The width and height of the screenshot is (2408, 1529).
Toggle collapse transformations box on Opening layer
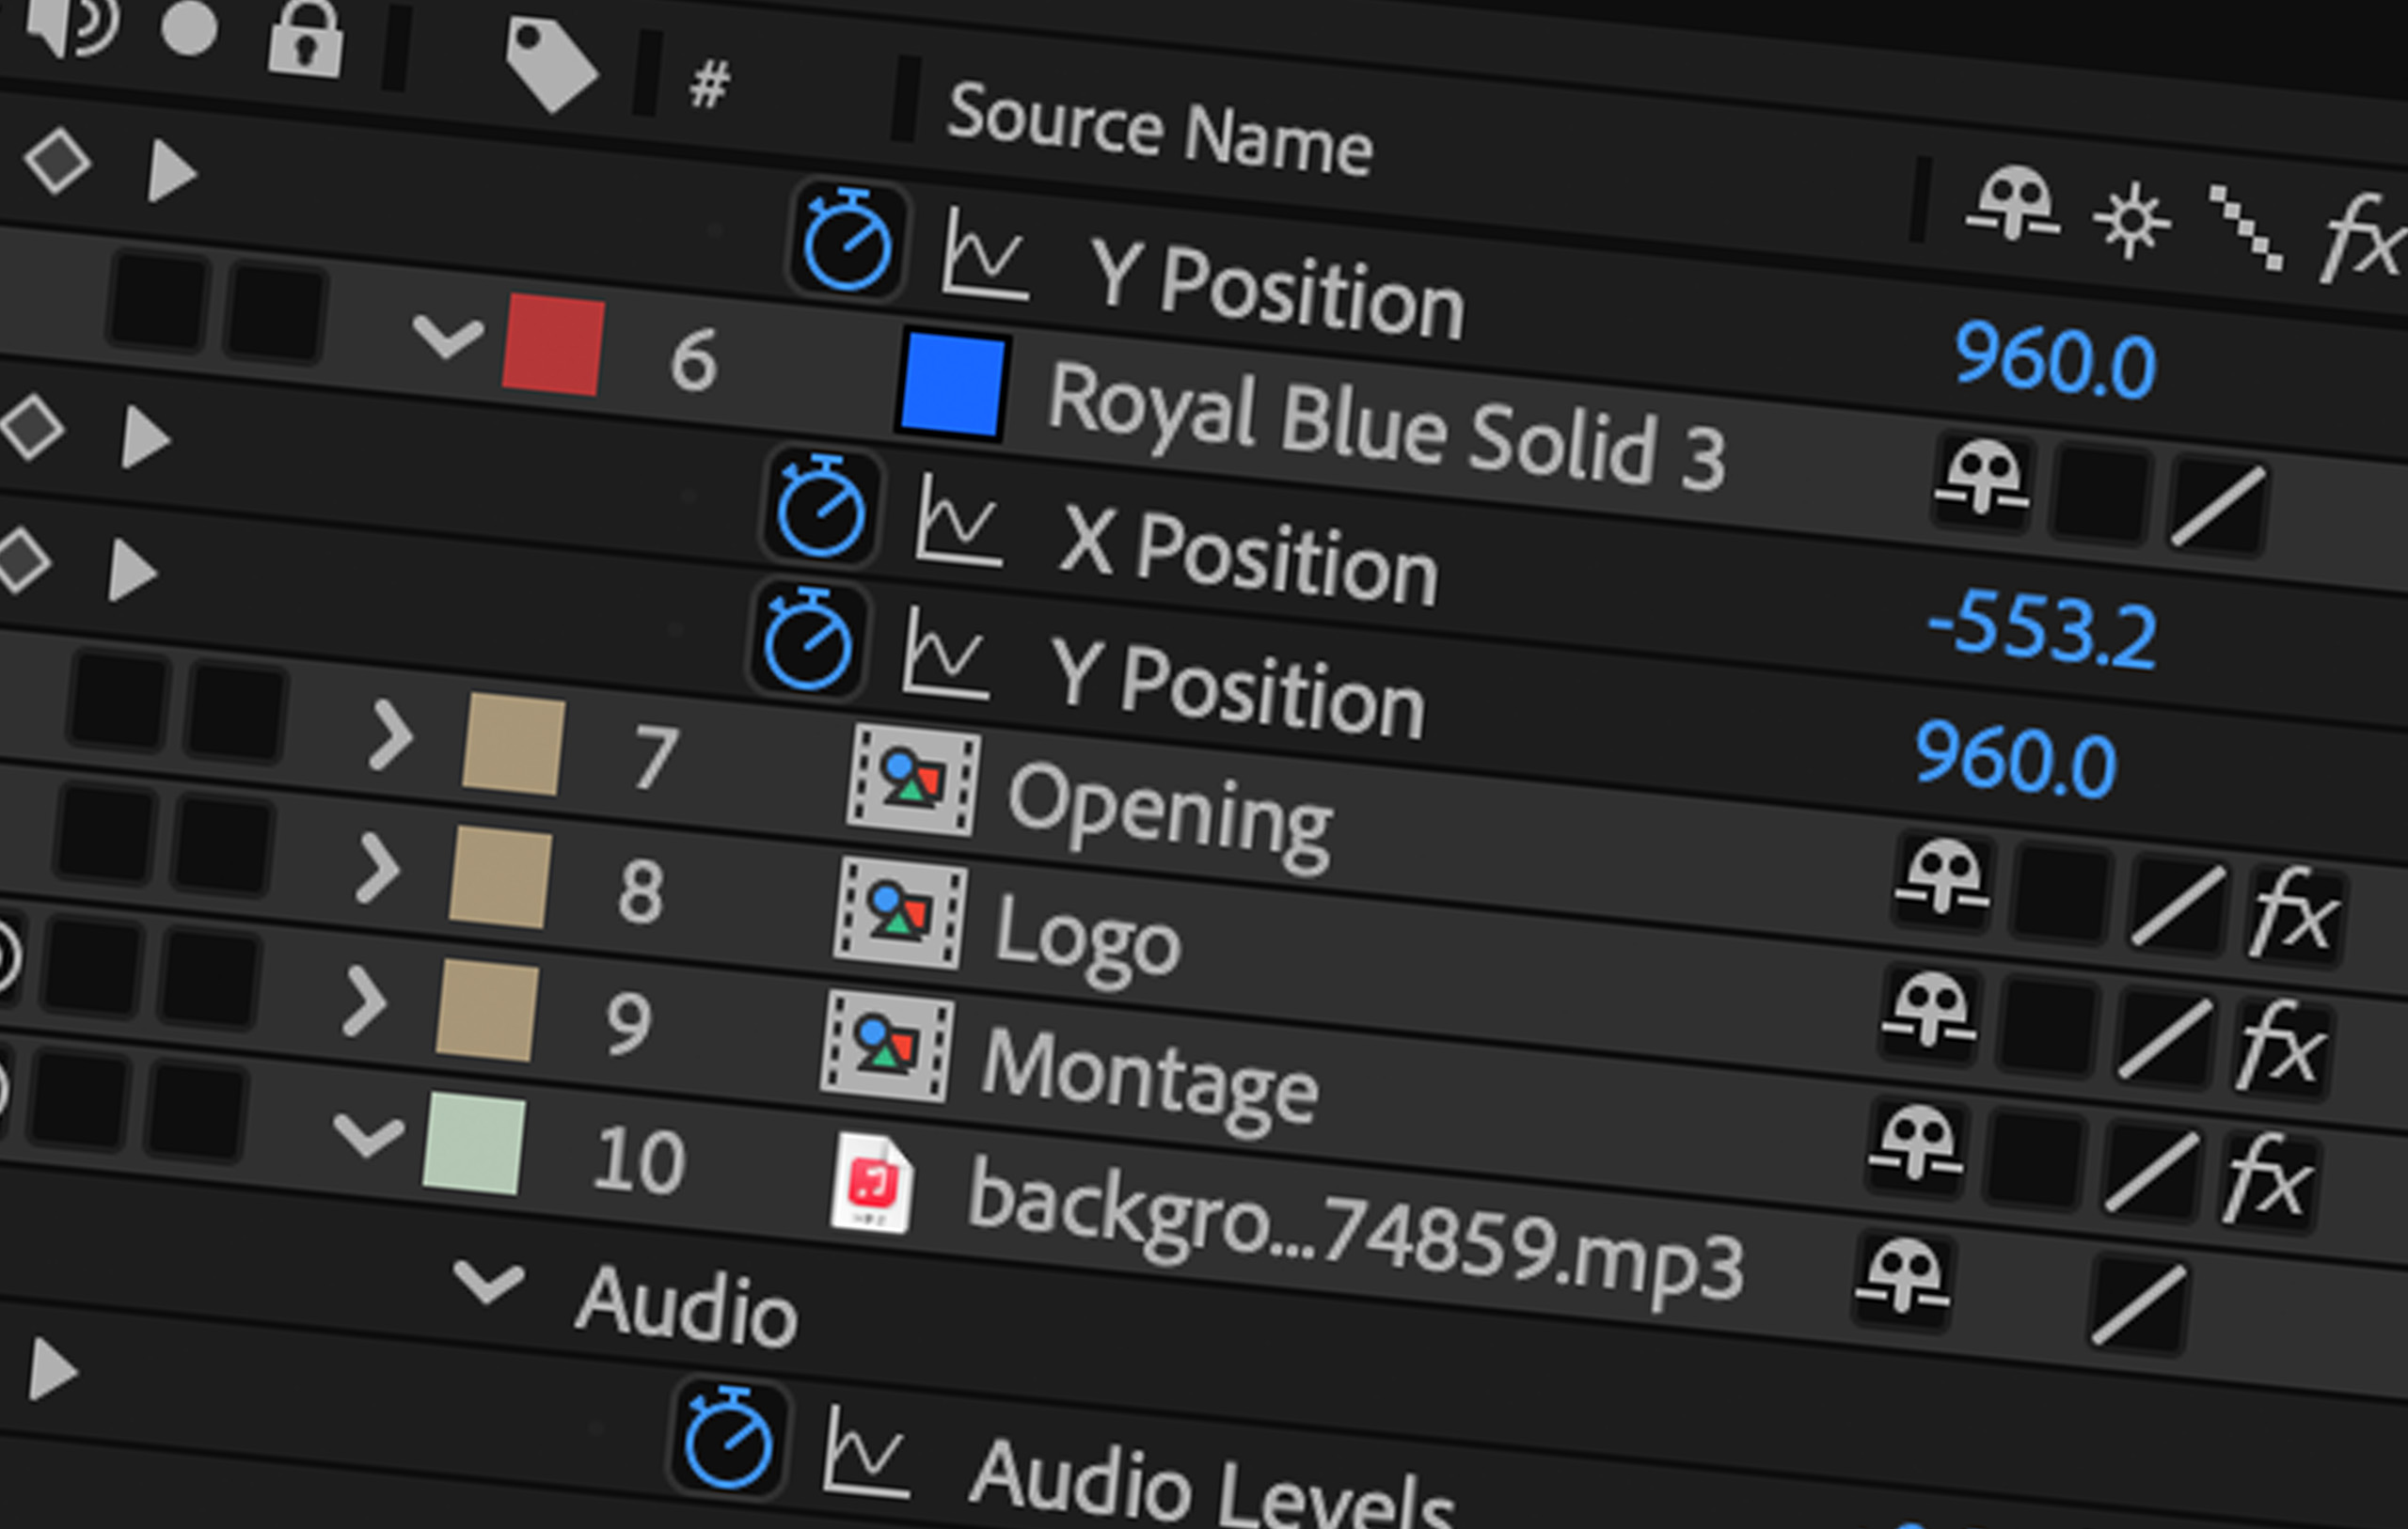tap(2062, 892)
